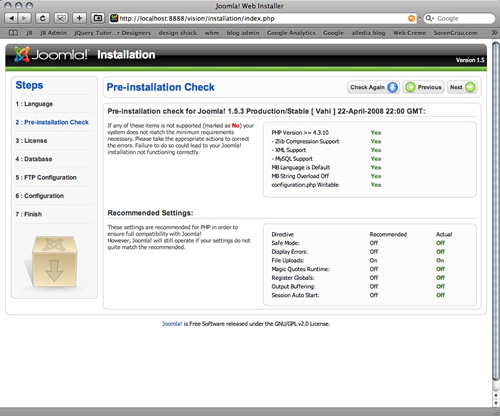Click the 'MB String Overload Off' text

click(300, 176)
